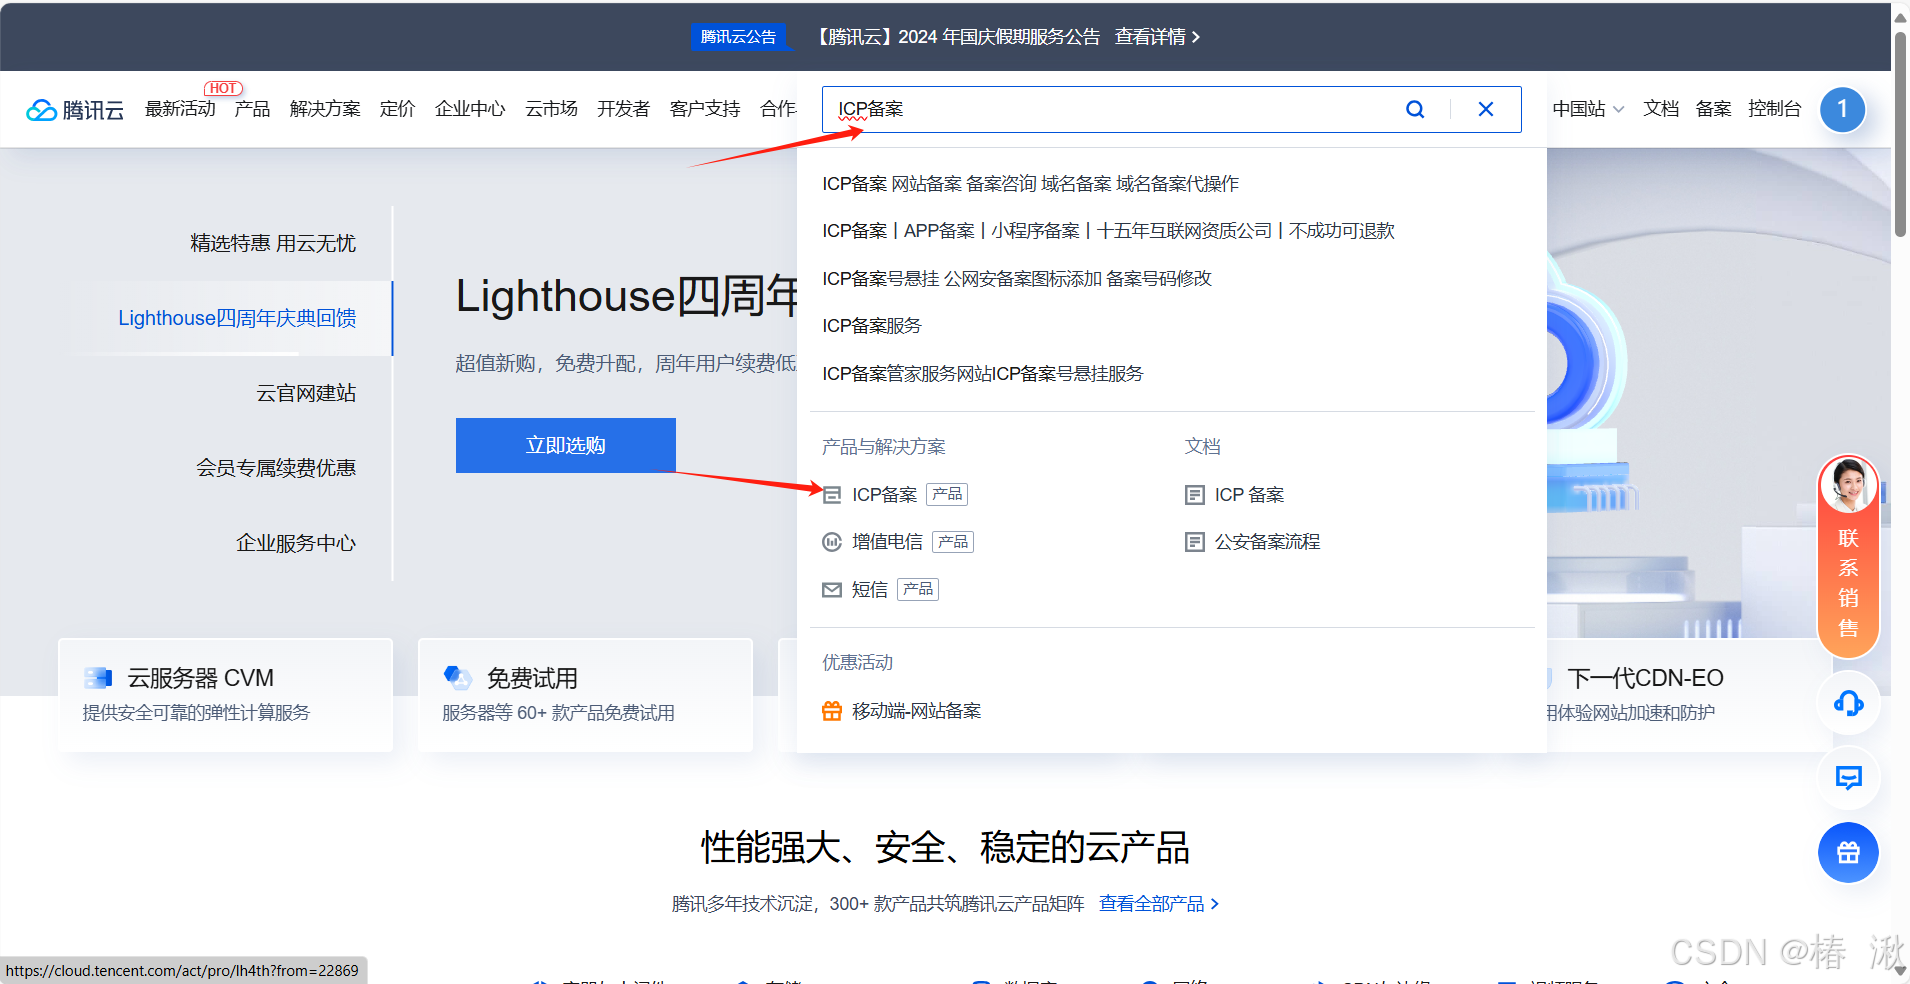Select suggestion ICP备案 | APP备案 | 小程序备案
1910x984 pixels.
click(1108, 231)
